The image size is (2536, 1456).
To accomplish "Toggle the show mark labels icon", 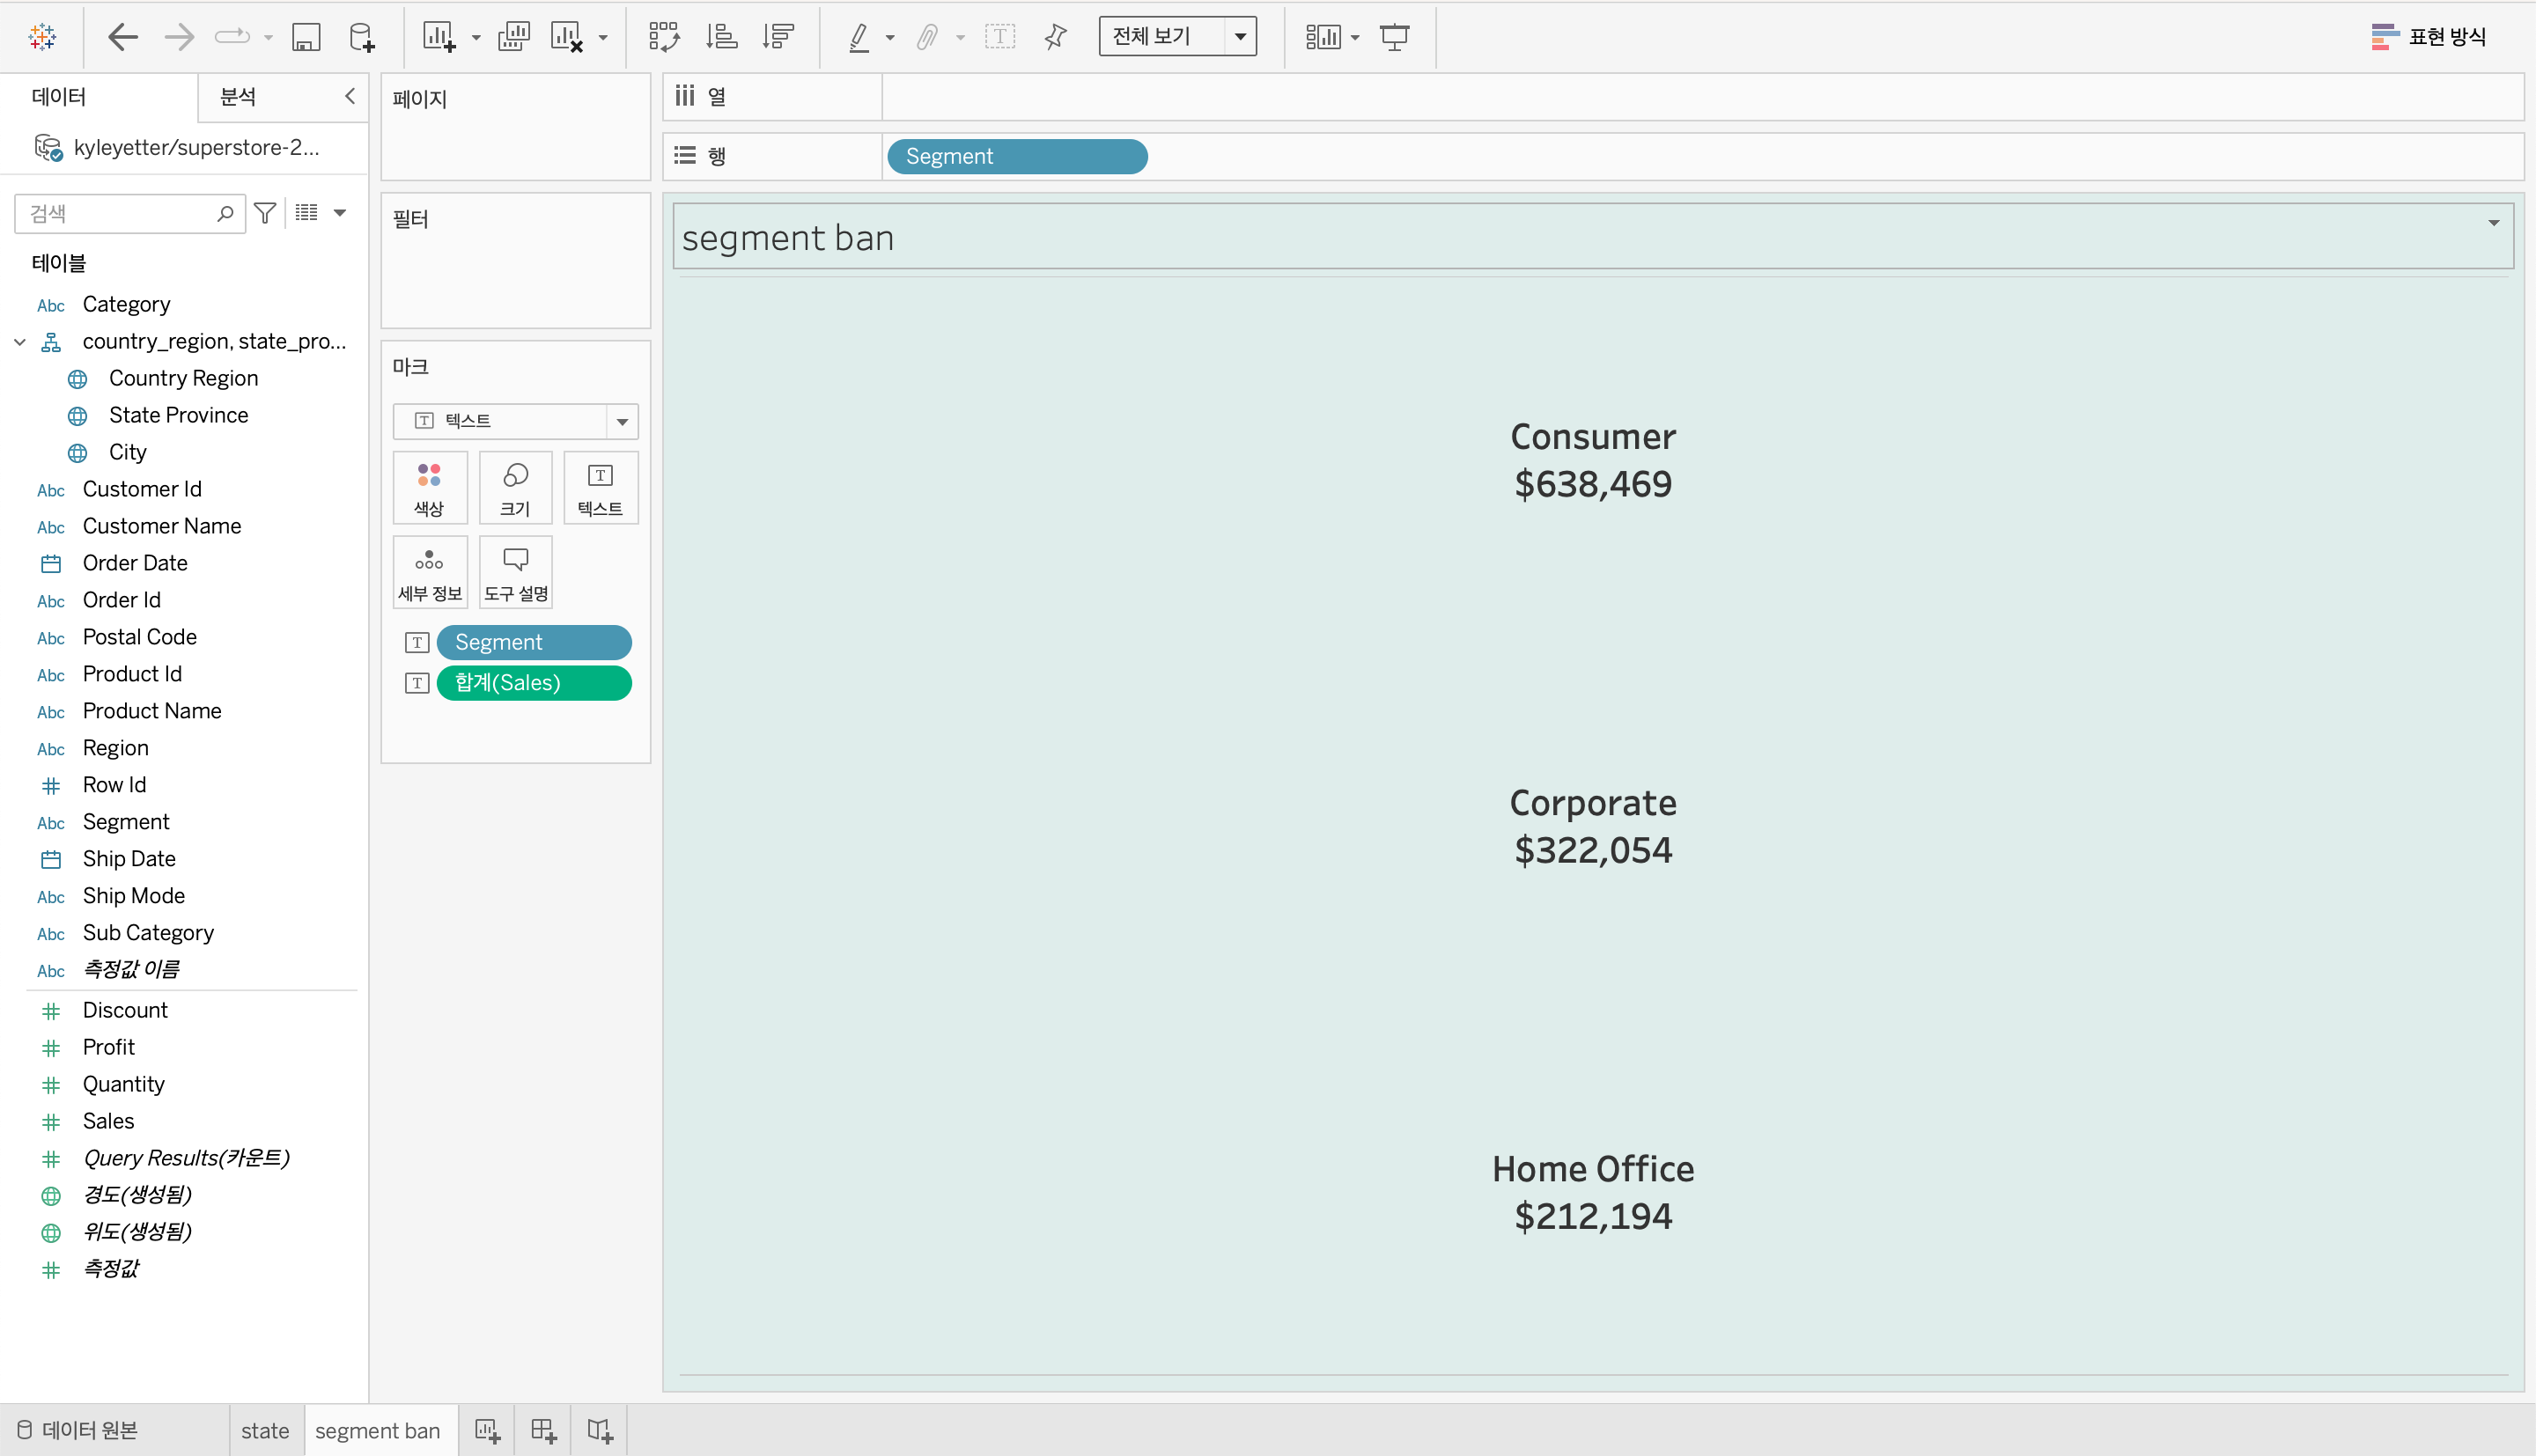I will pos(999,37).
